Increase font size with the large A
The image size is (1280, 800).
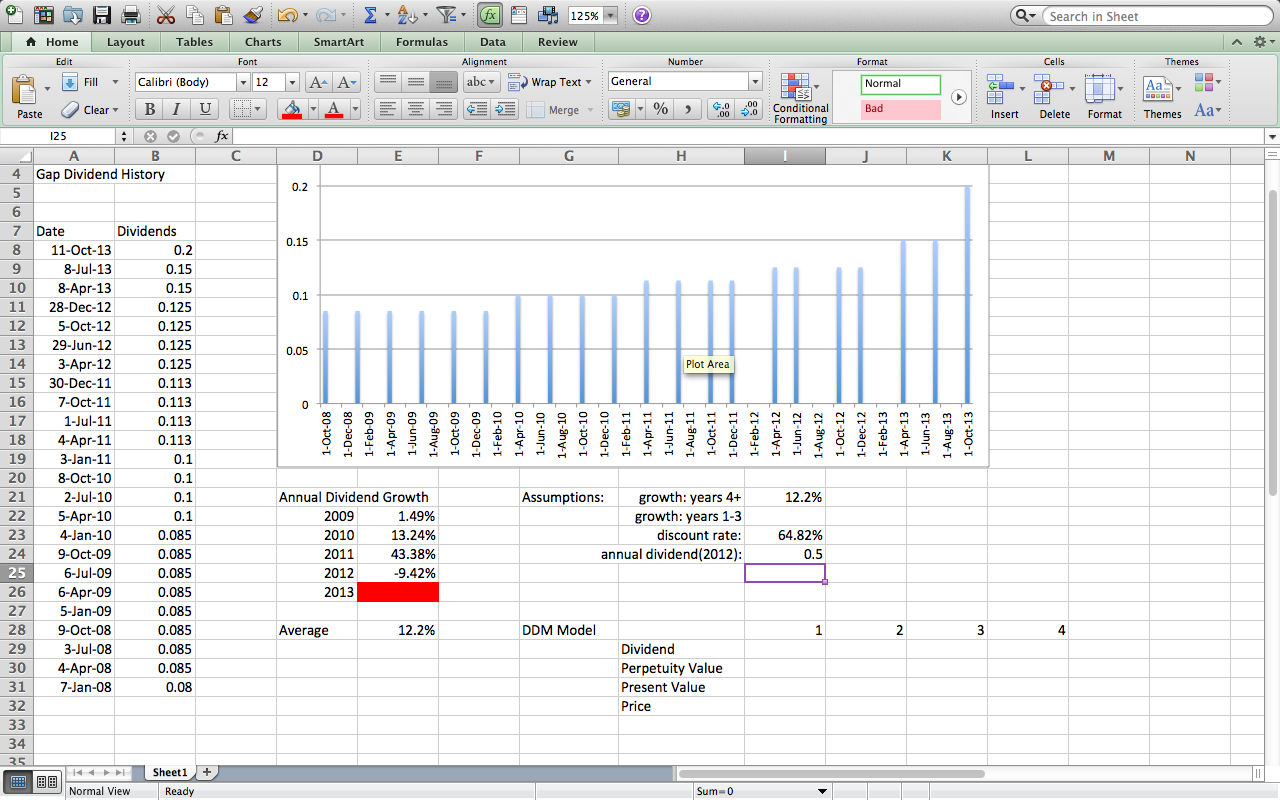point(318,83)
